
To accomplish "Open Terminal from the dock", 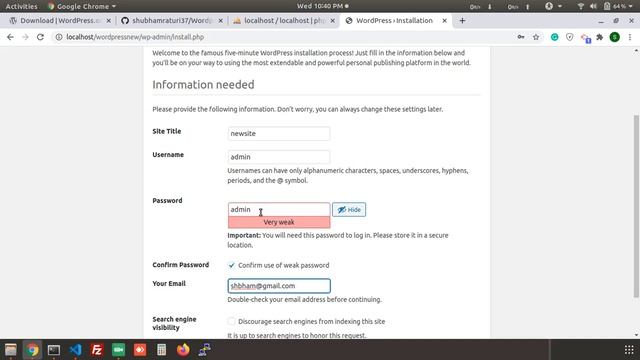I will [54, 350].
